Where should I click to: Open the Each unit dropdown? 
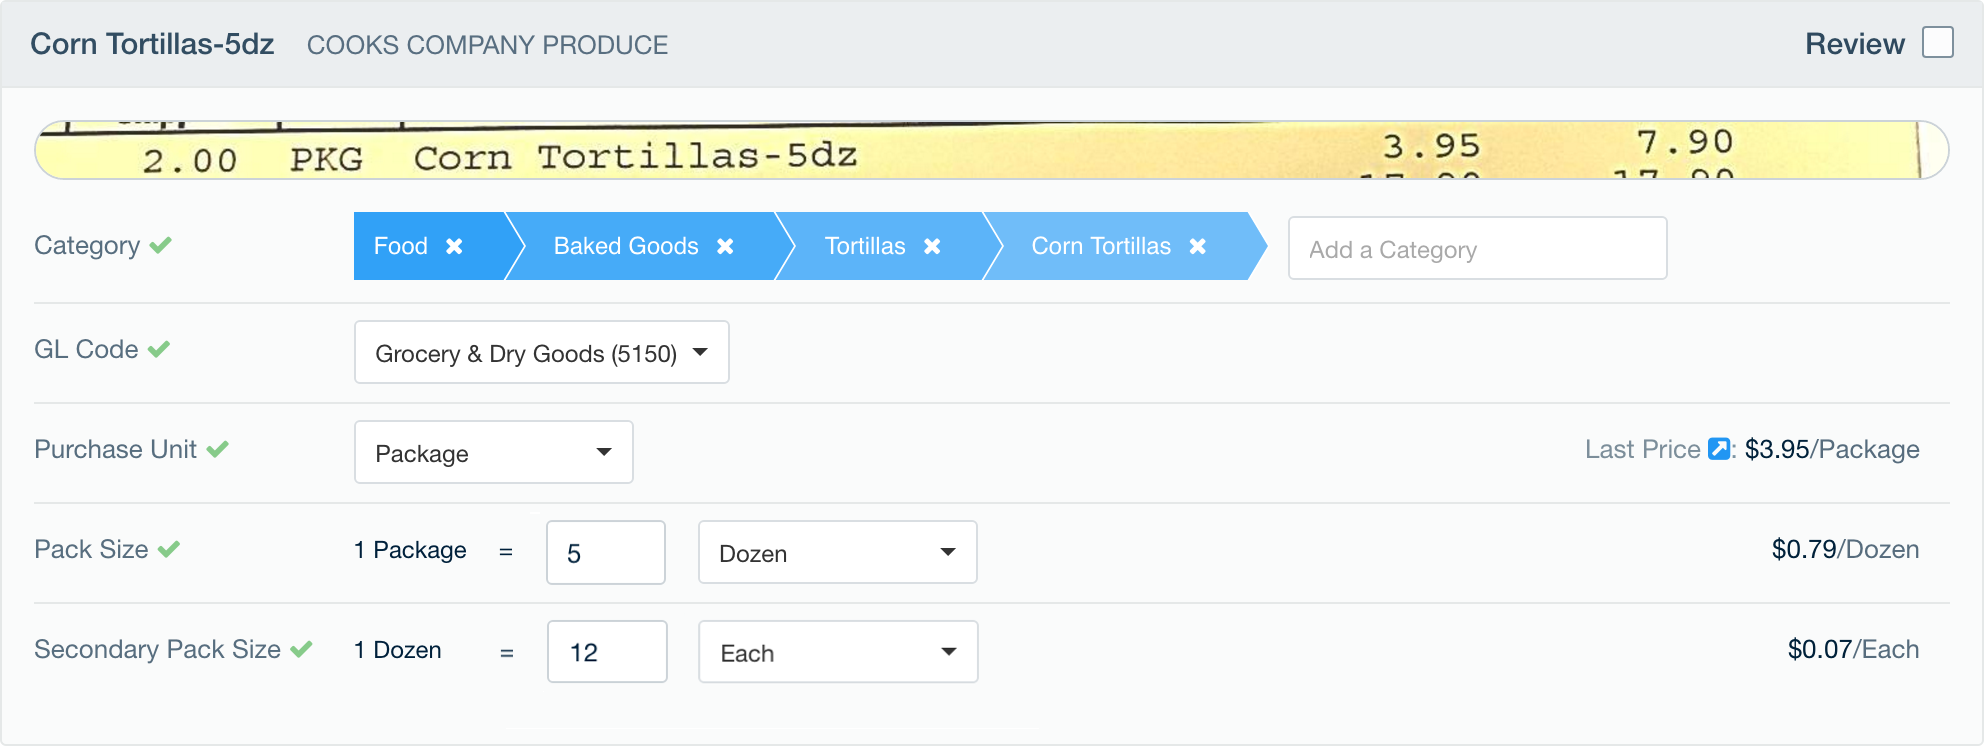tap(837, 652)
